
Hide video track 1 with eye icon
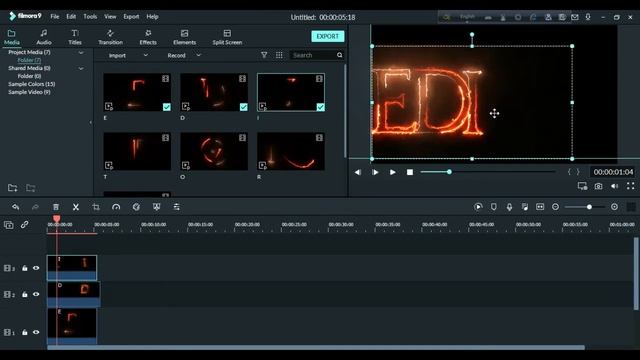click(36, 332)
